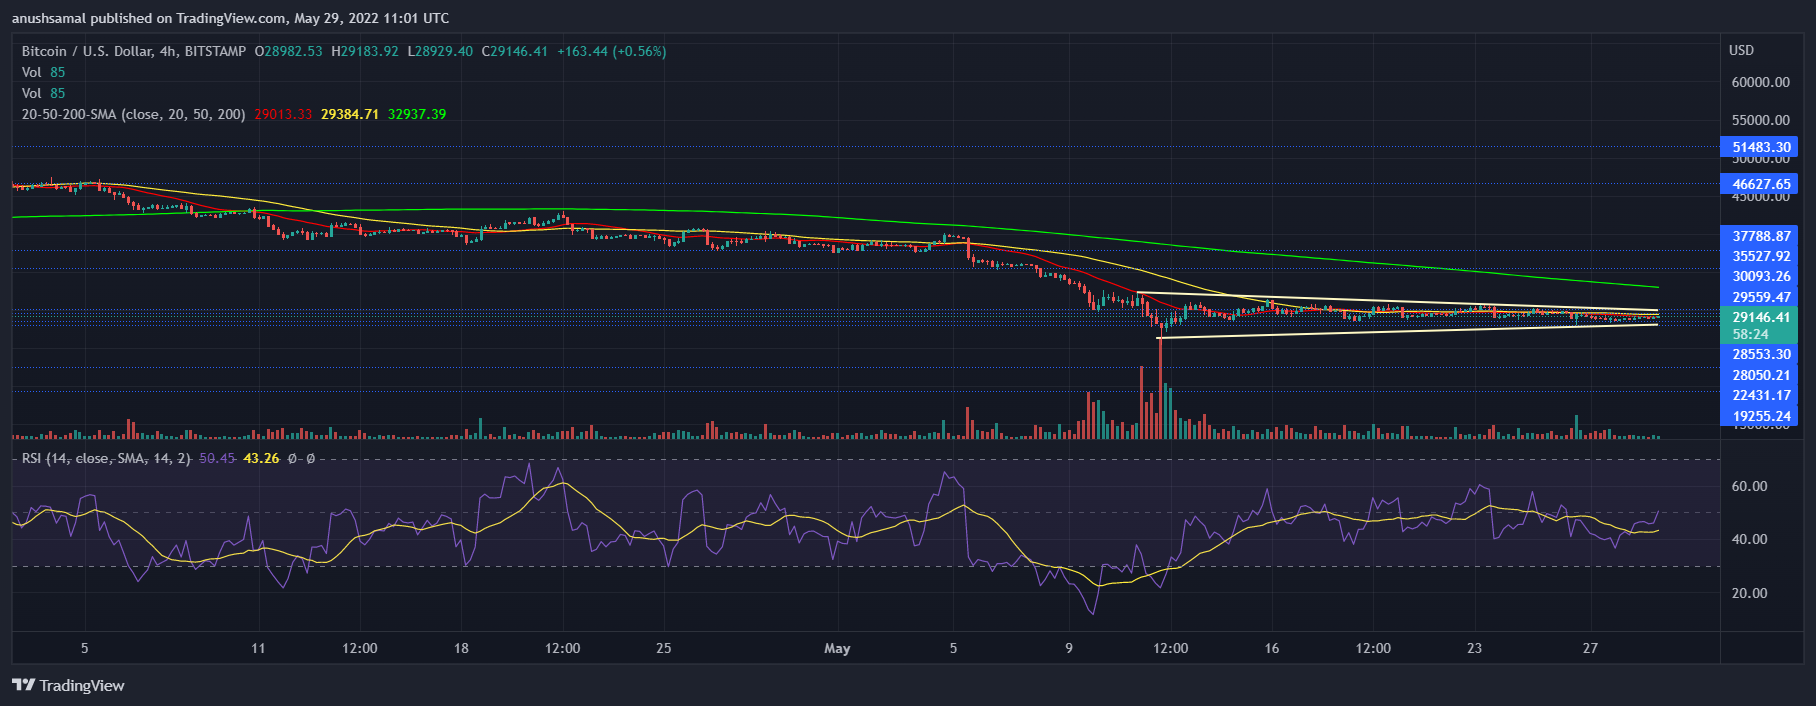Click the green 200-SMA value 32937.39
This screenshot has height=706, width=1816.
417,114
